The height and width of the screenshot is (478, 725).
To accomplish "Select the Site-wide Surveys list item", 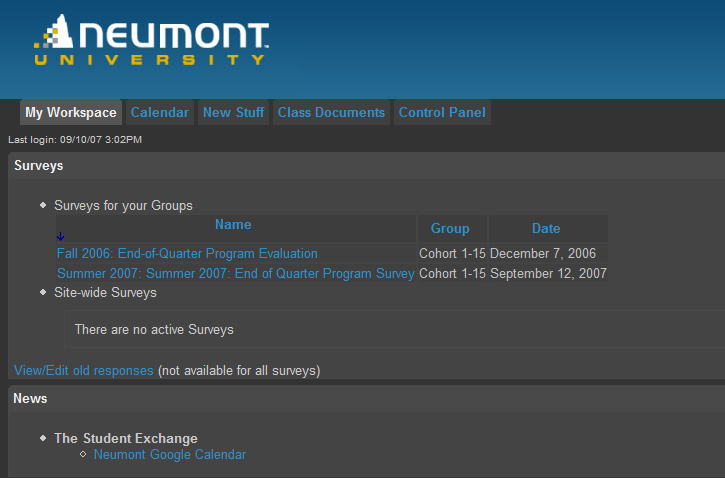I will click(105, 293).
